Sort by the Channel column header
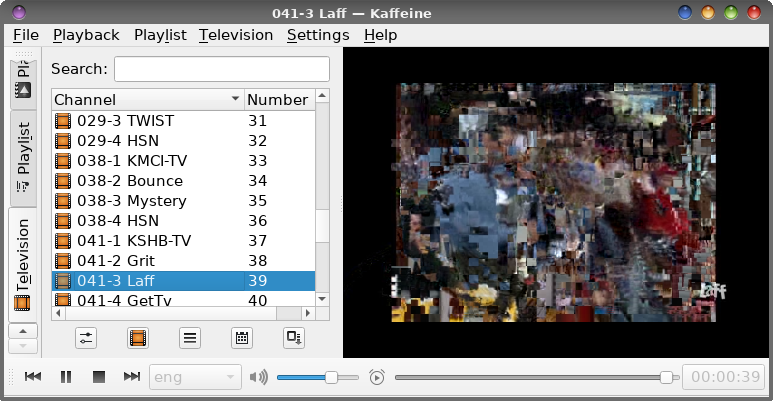 pyautogui.click(x=147, y=100)
